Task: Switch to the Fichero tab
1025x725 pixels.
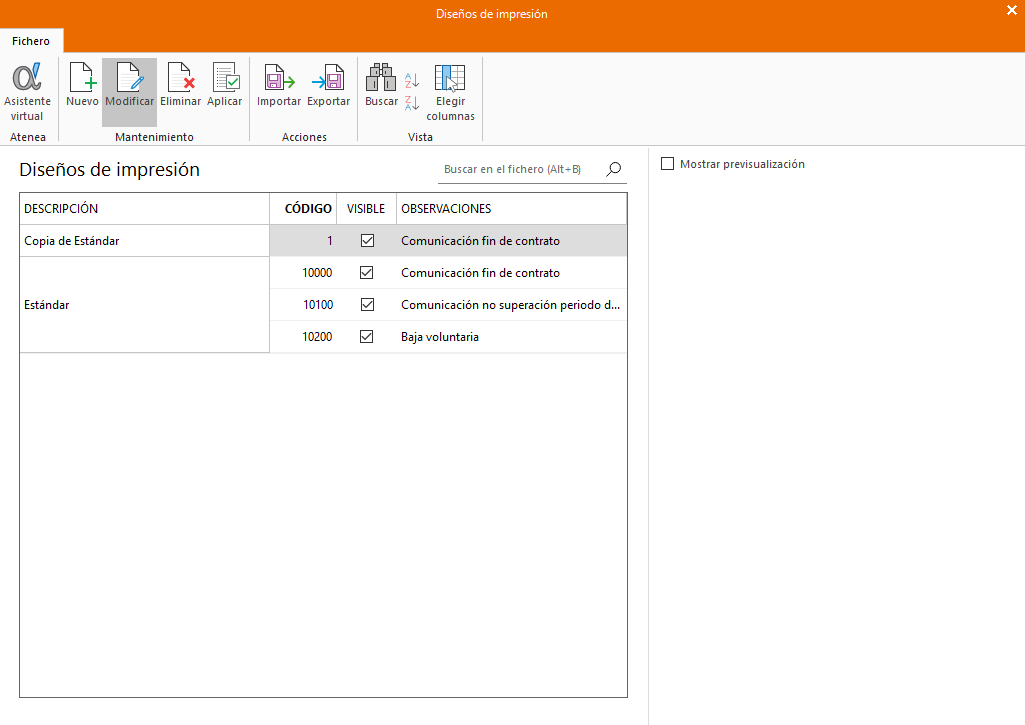Action: point(31,41)
